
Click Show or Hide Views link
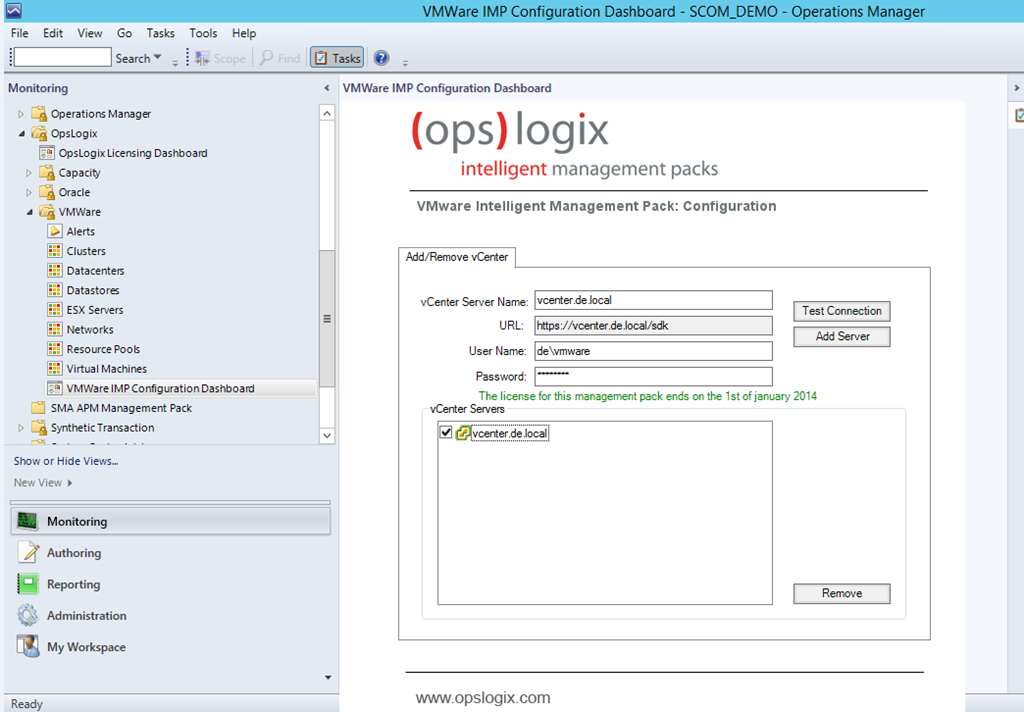(66, 461)
